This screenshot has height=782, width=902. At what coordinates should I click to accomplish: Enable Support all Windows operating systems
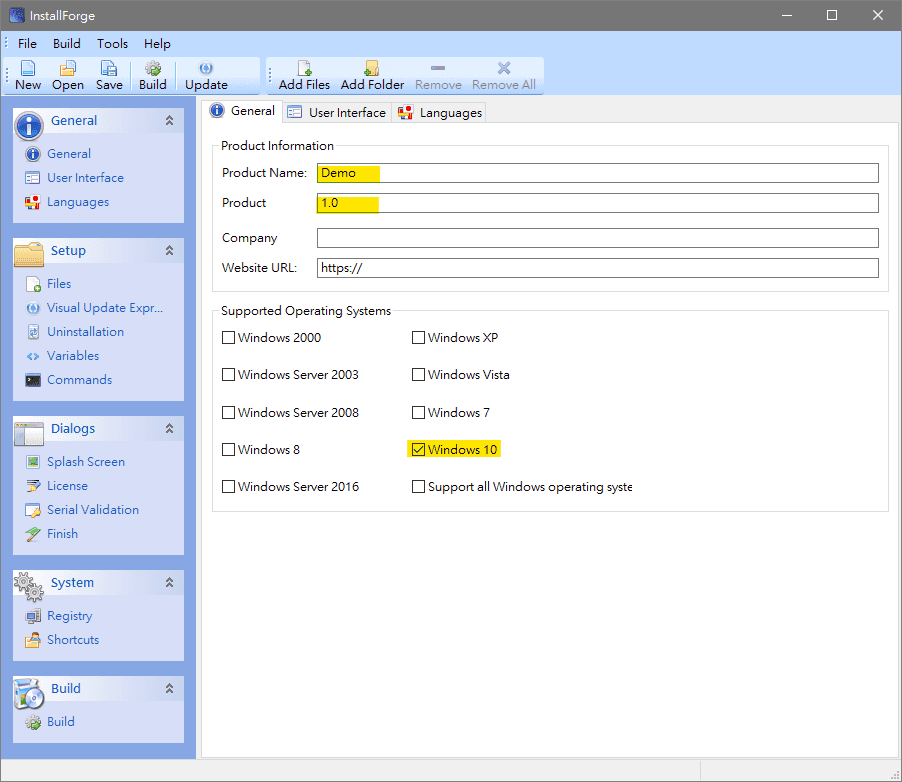pyautogui.click(x=418, y=487)
